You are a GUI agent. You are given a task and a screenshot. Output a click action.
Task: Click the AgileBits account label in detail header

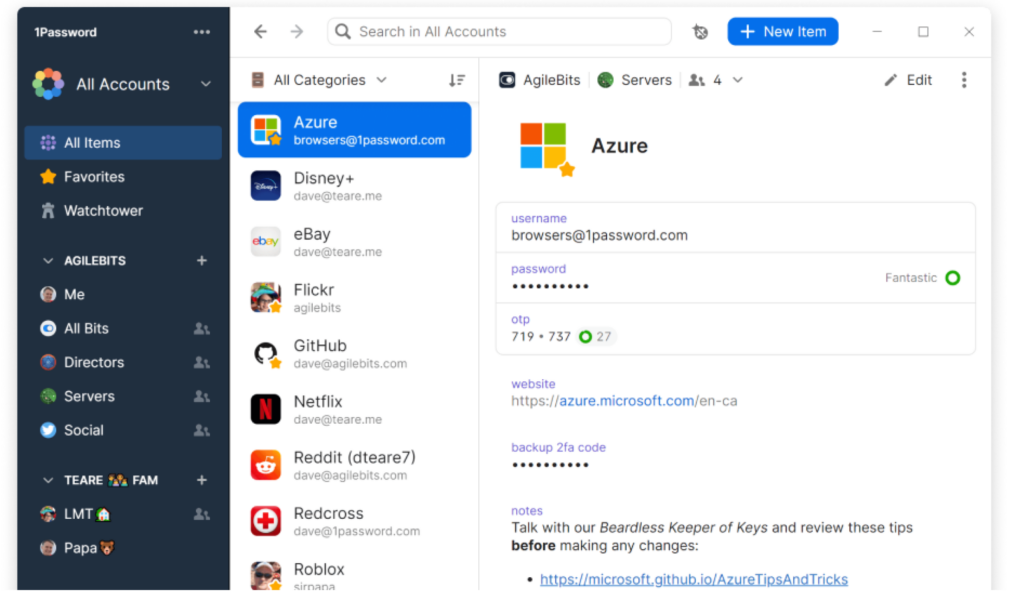coord(540,80)
